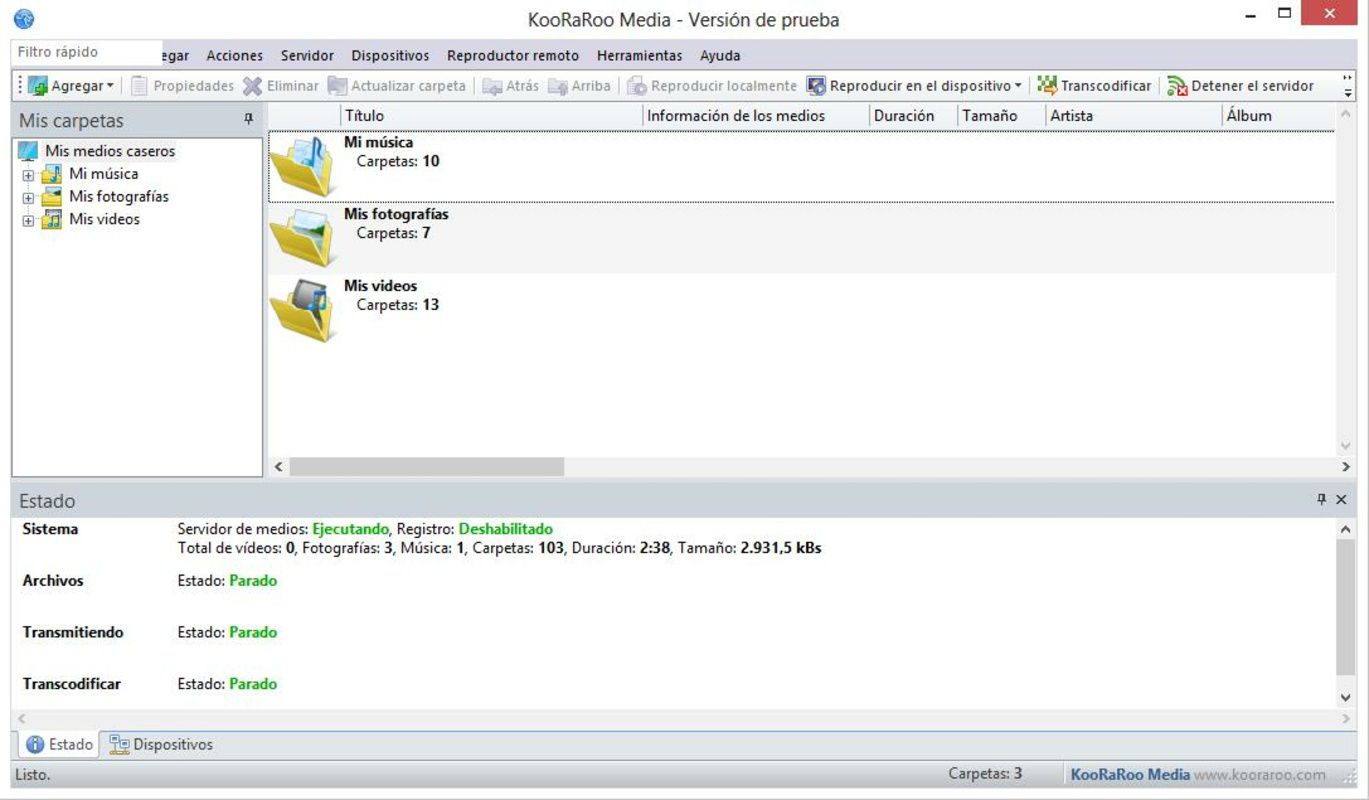Screen dimensions: 1369x800
Task: Open the www.kooraroo.com link
Action: coord(1260,775)
